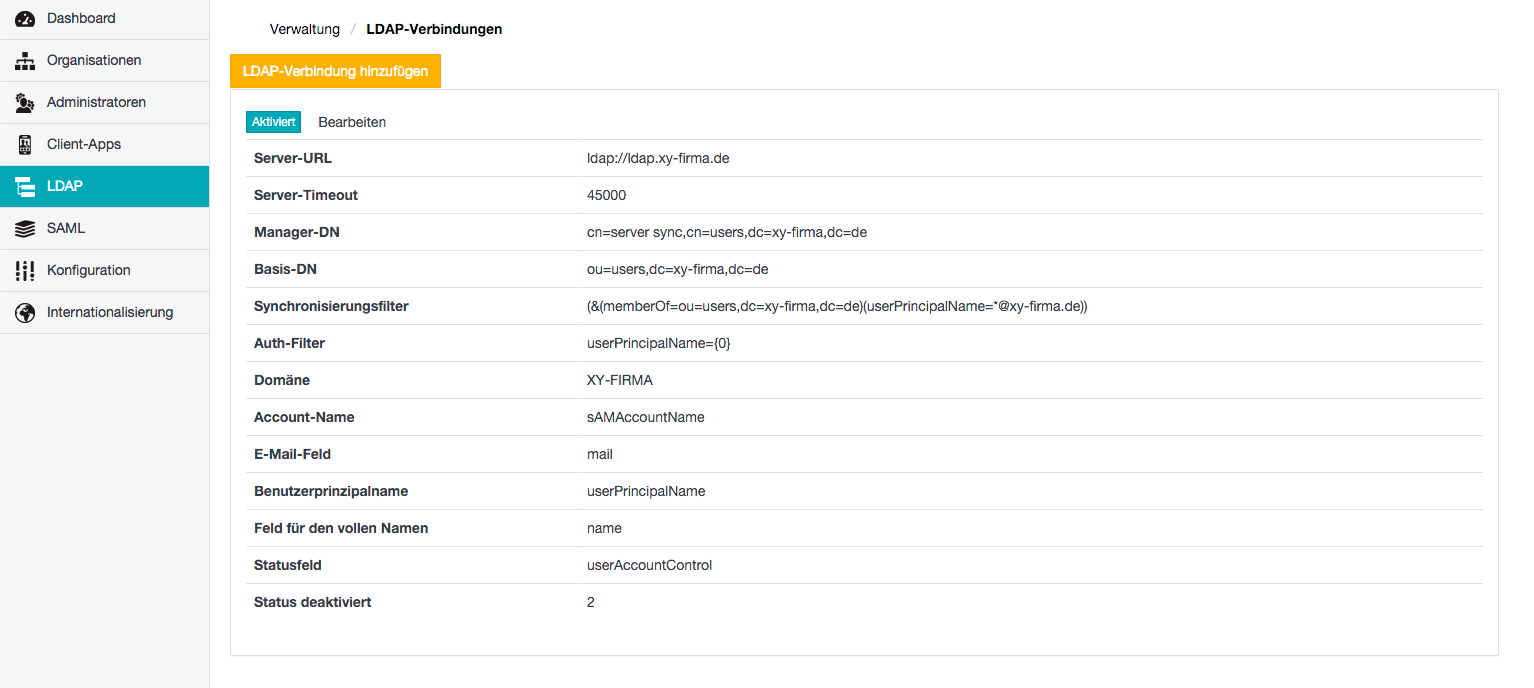This screenshot has width=1534, height=688.
Task: Click the Client-Apps phone icon
Action: 25,145
